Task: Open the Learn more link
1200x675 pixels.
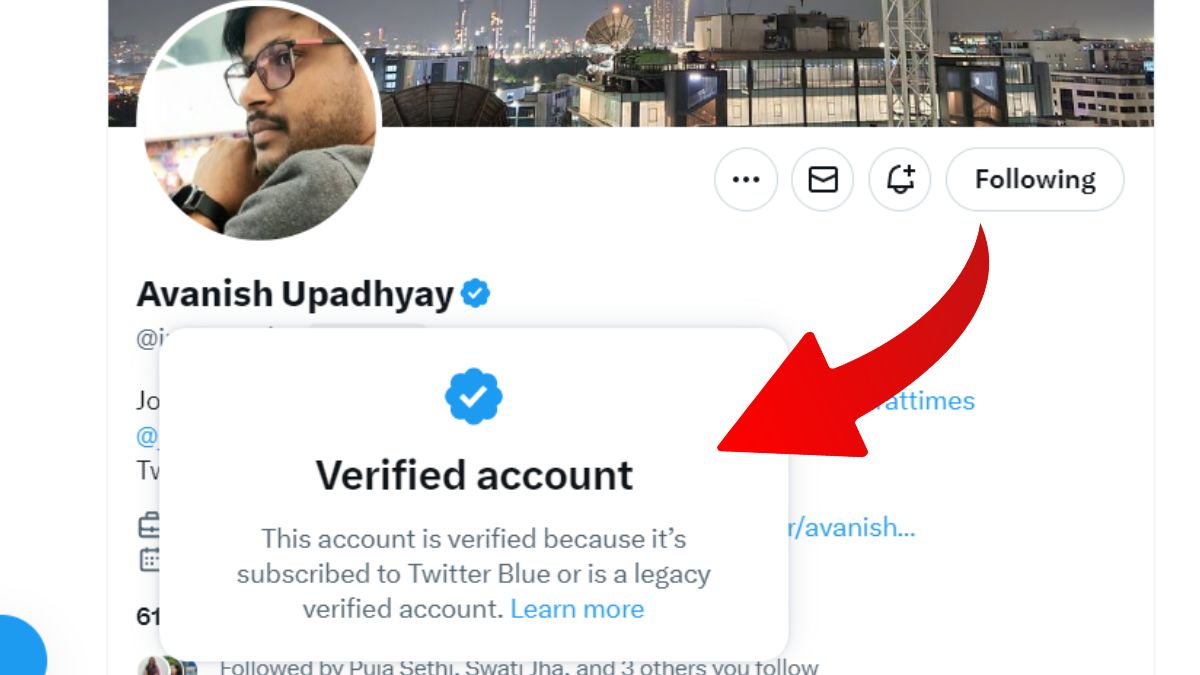Action: (x=577, y=609)
